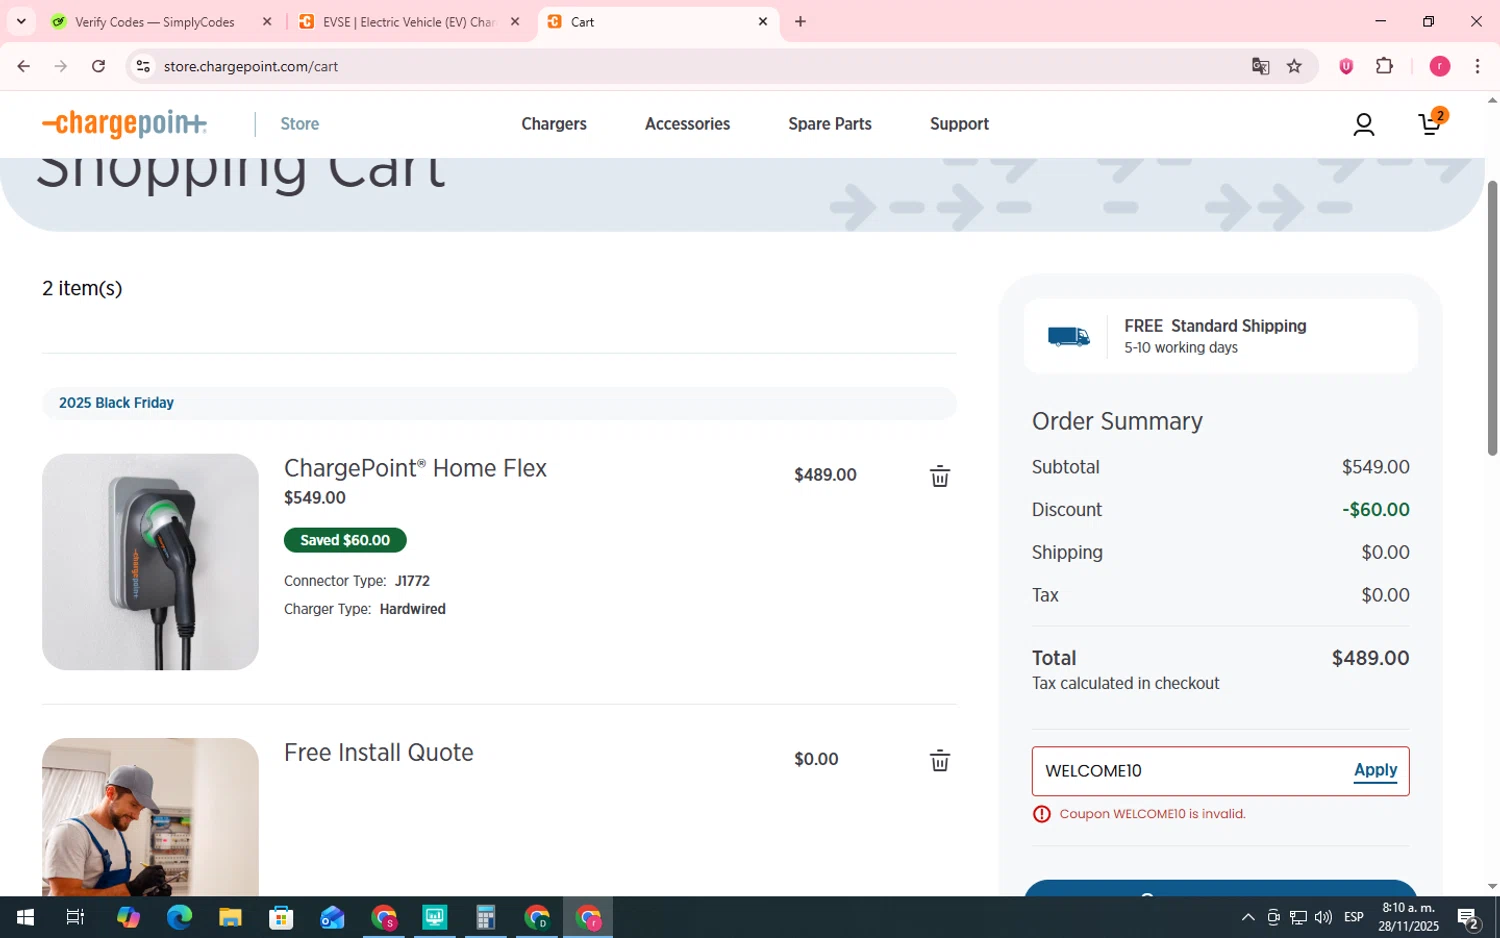Image resolution: width=1500 pixels, height=938 pixels.
Task: Click the page vertical scrollbar
Action: click(1492, 318)
